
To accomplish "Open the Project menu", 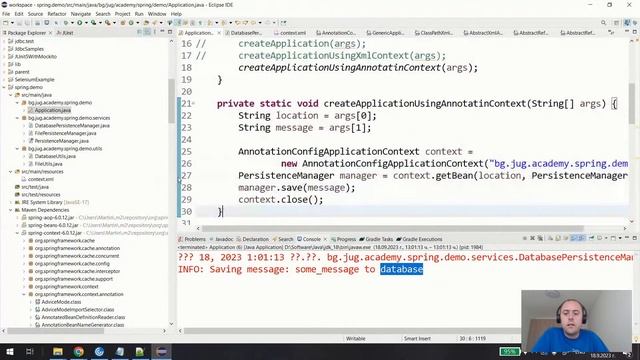I will point(122,14).
